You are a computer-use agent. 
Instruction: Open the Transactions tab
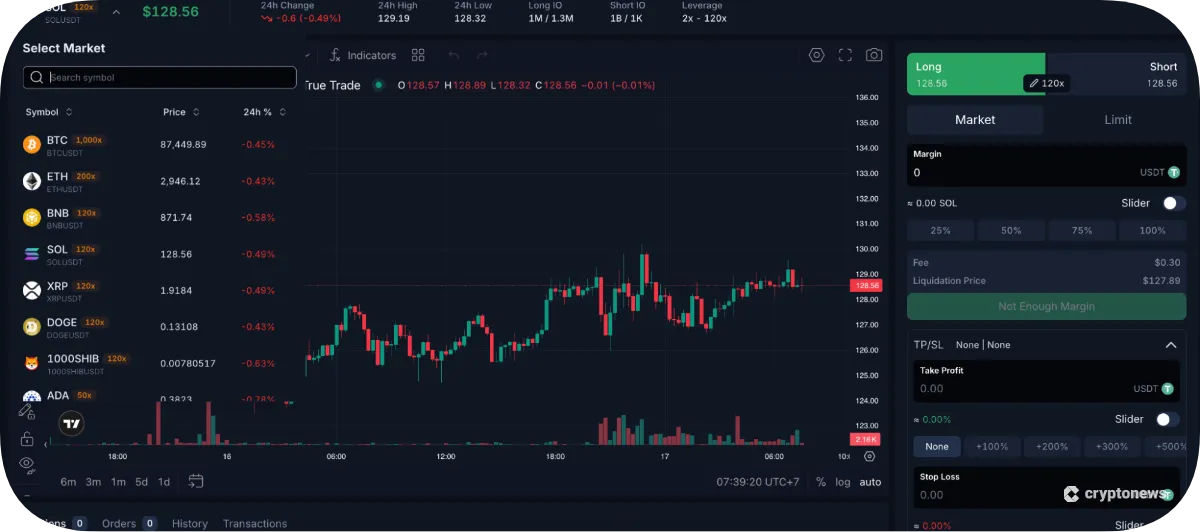click(x=254, y=523)
